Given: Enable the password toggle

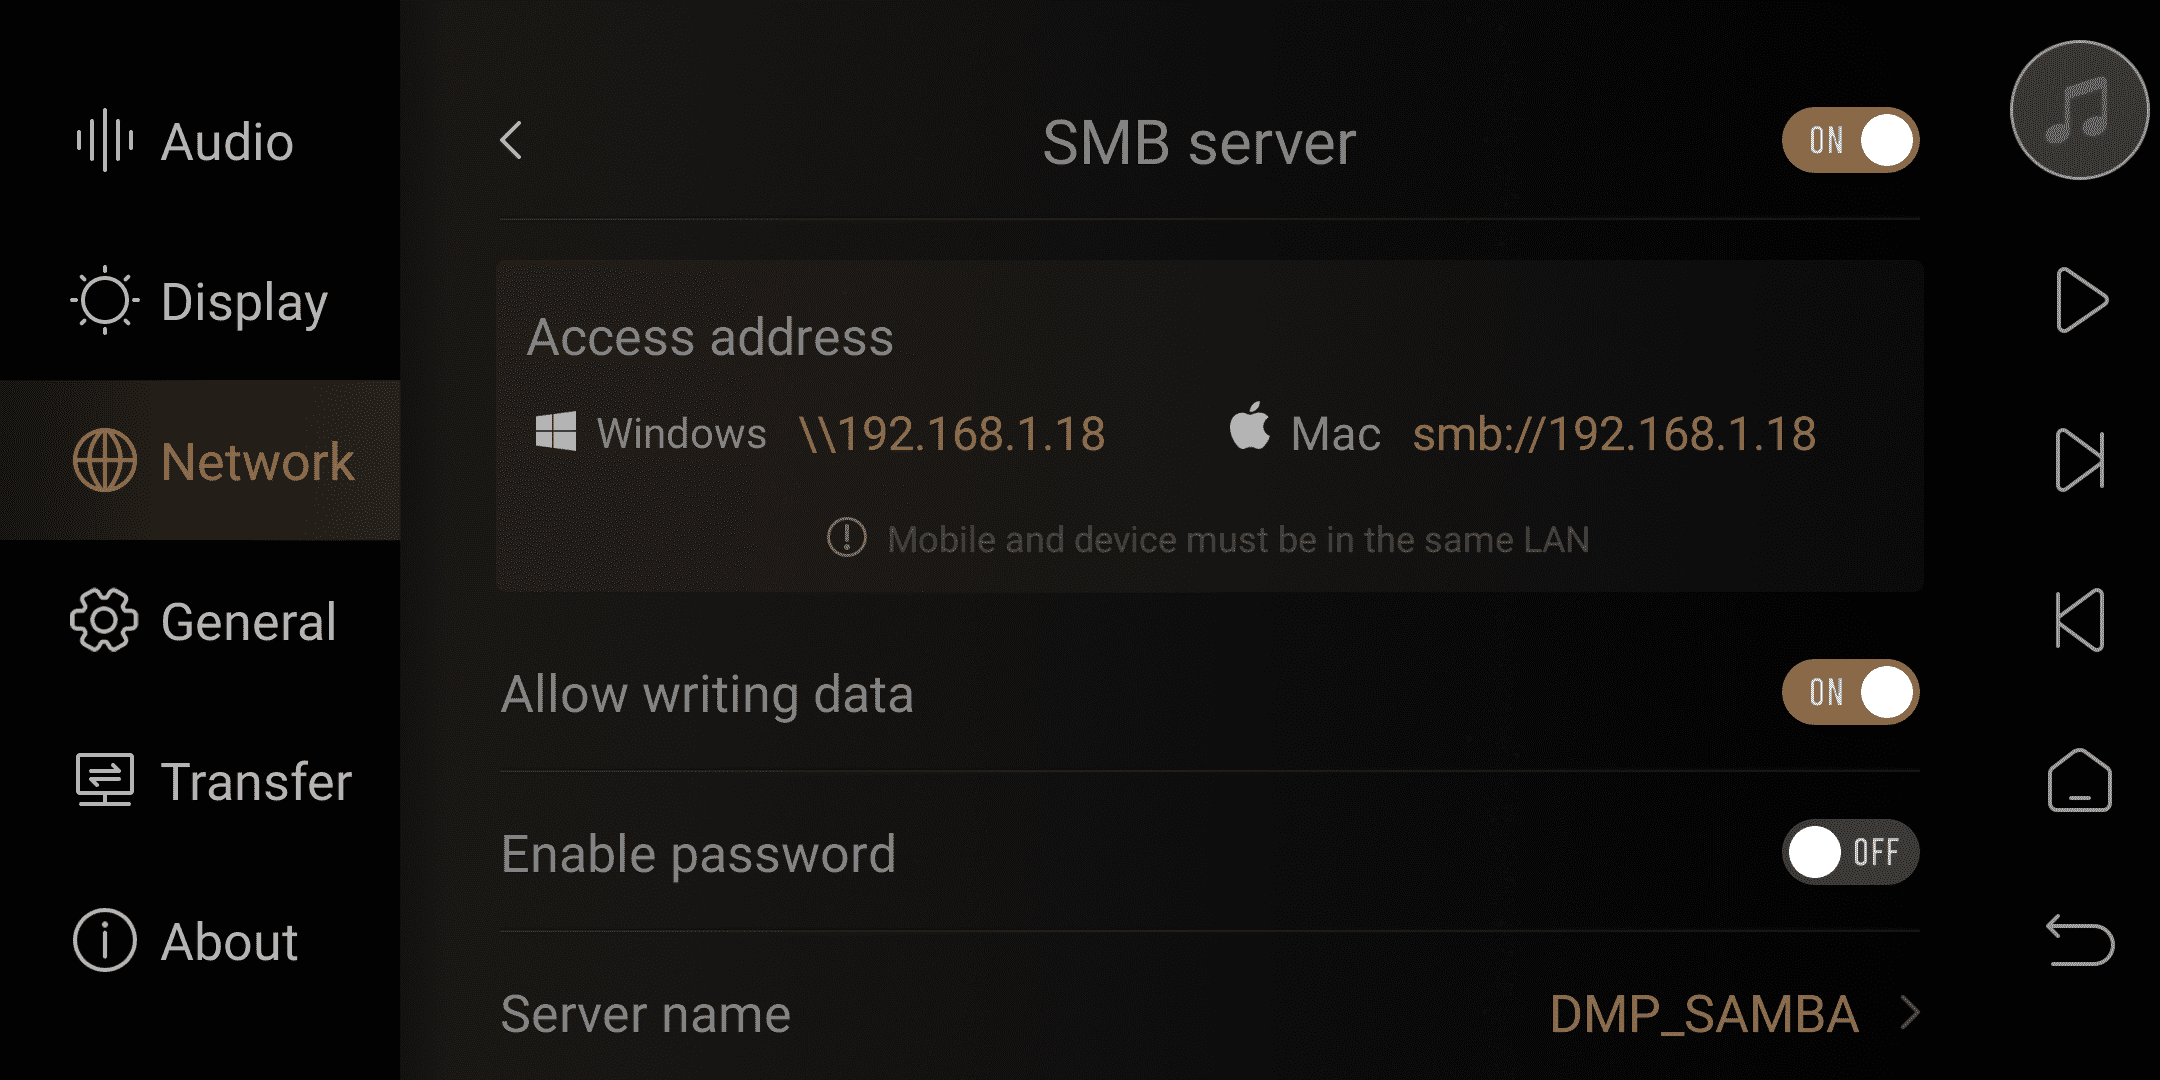Looking at the screenshot, I should coord(1850,852).
